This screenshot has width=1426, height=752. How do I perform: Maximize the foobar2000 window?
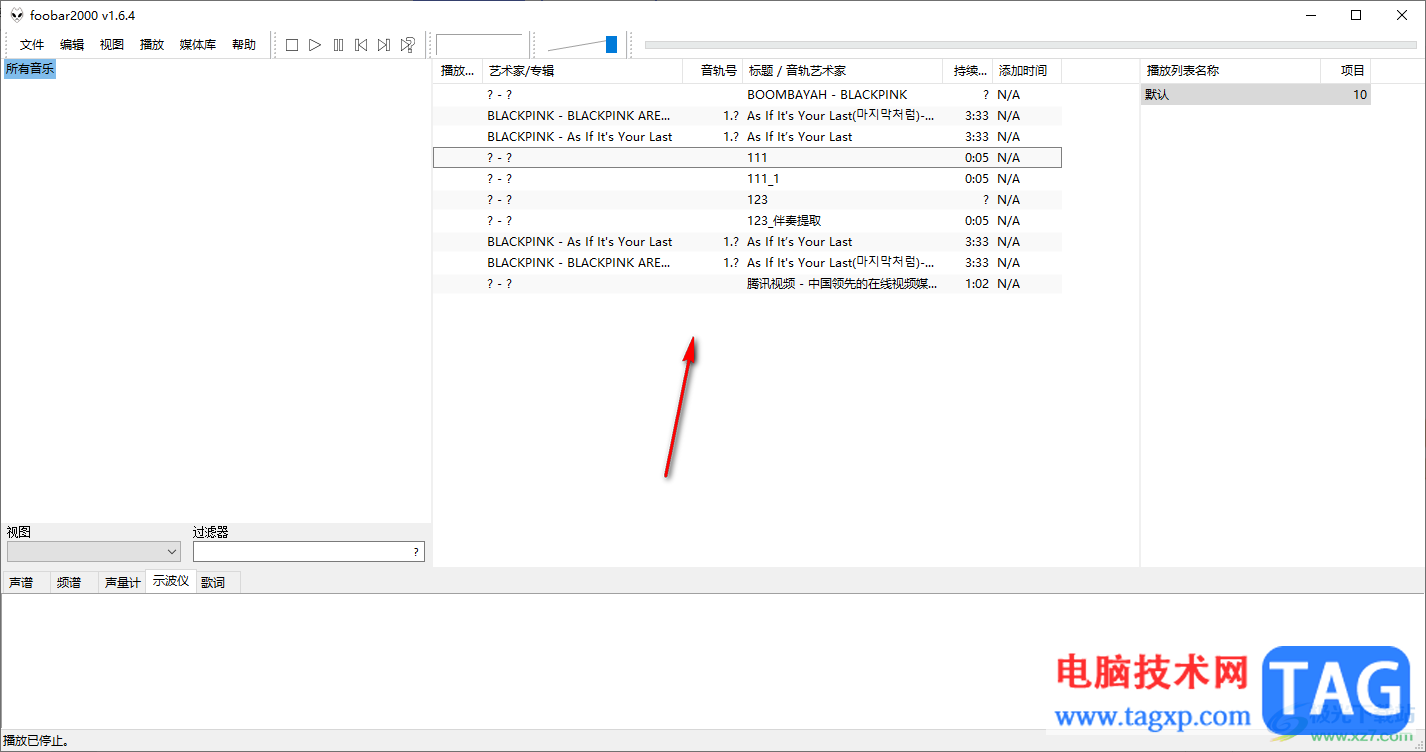pos(1356,15)
